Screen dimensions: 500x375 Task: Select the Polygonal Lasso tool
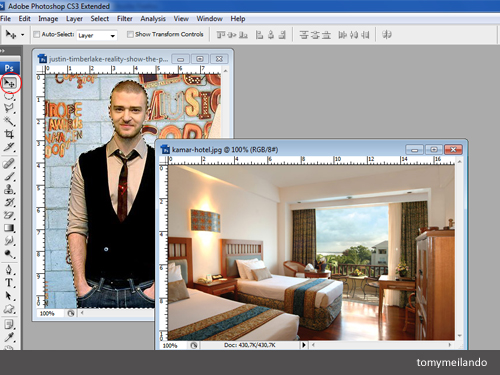[9, 108]
